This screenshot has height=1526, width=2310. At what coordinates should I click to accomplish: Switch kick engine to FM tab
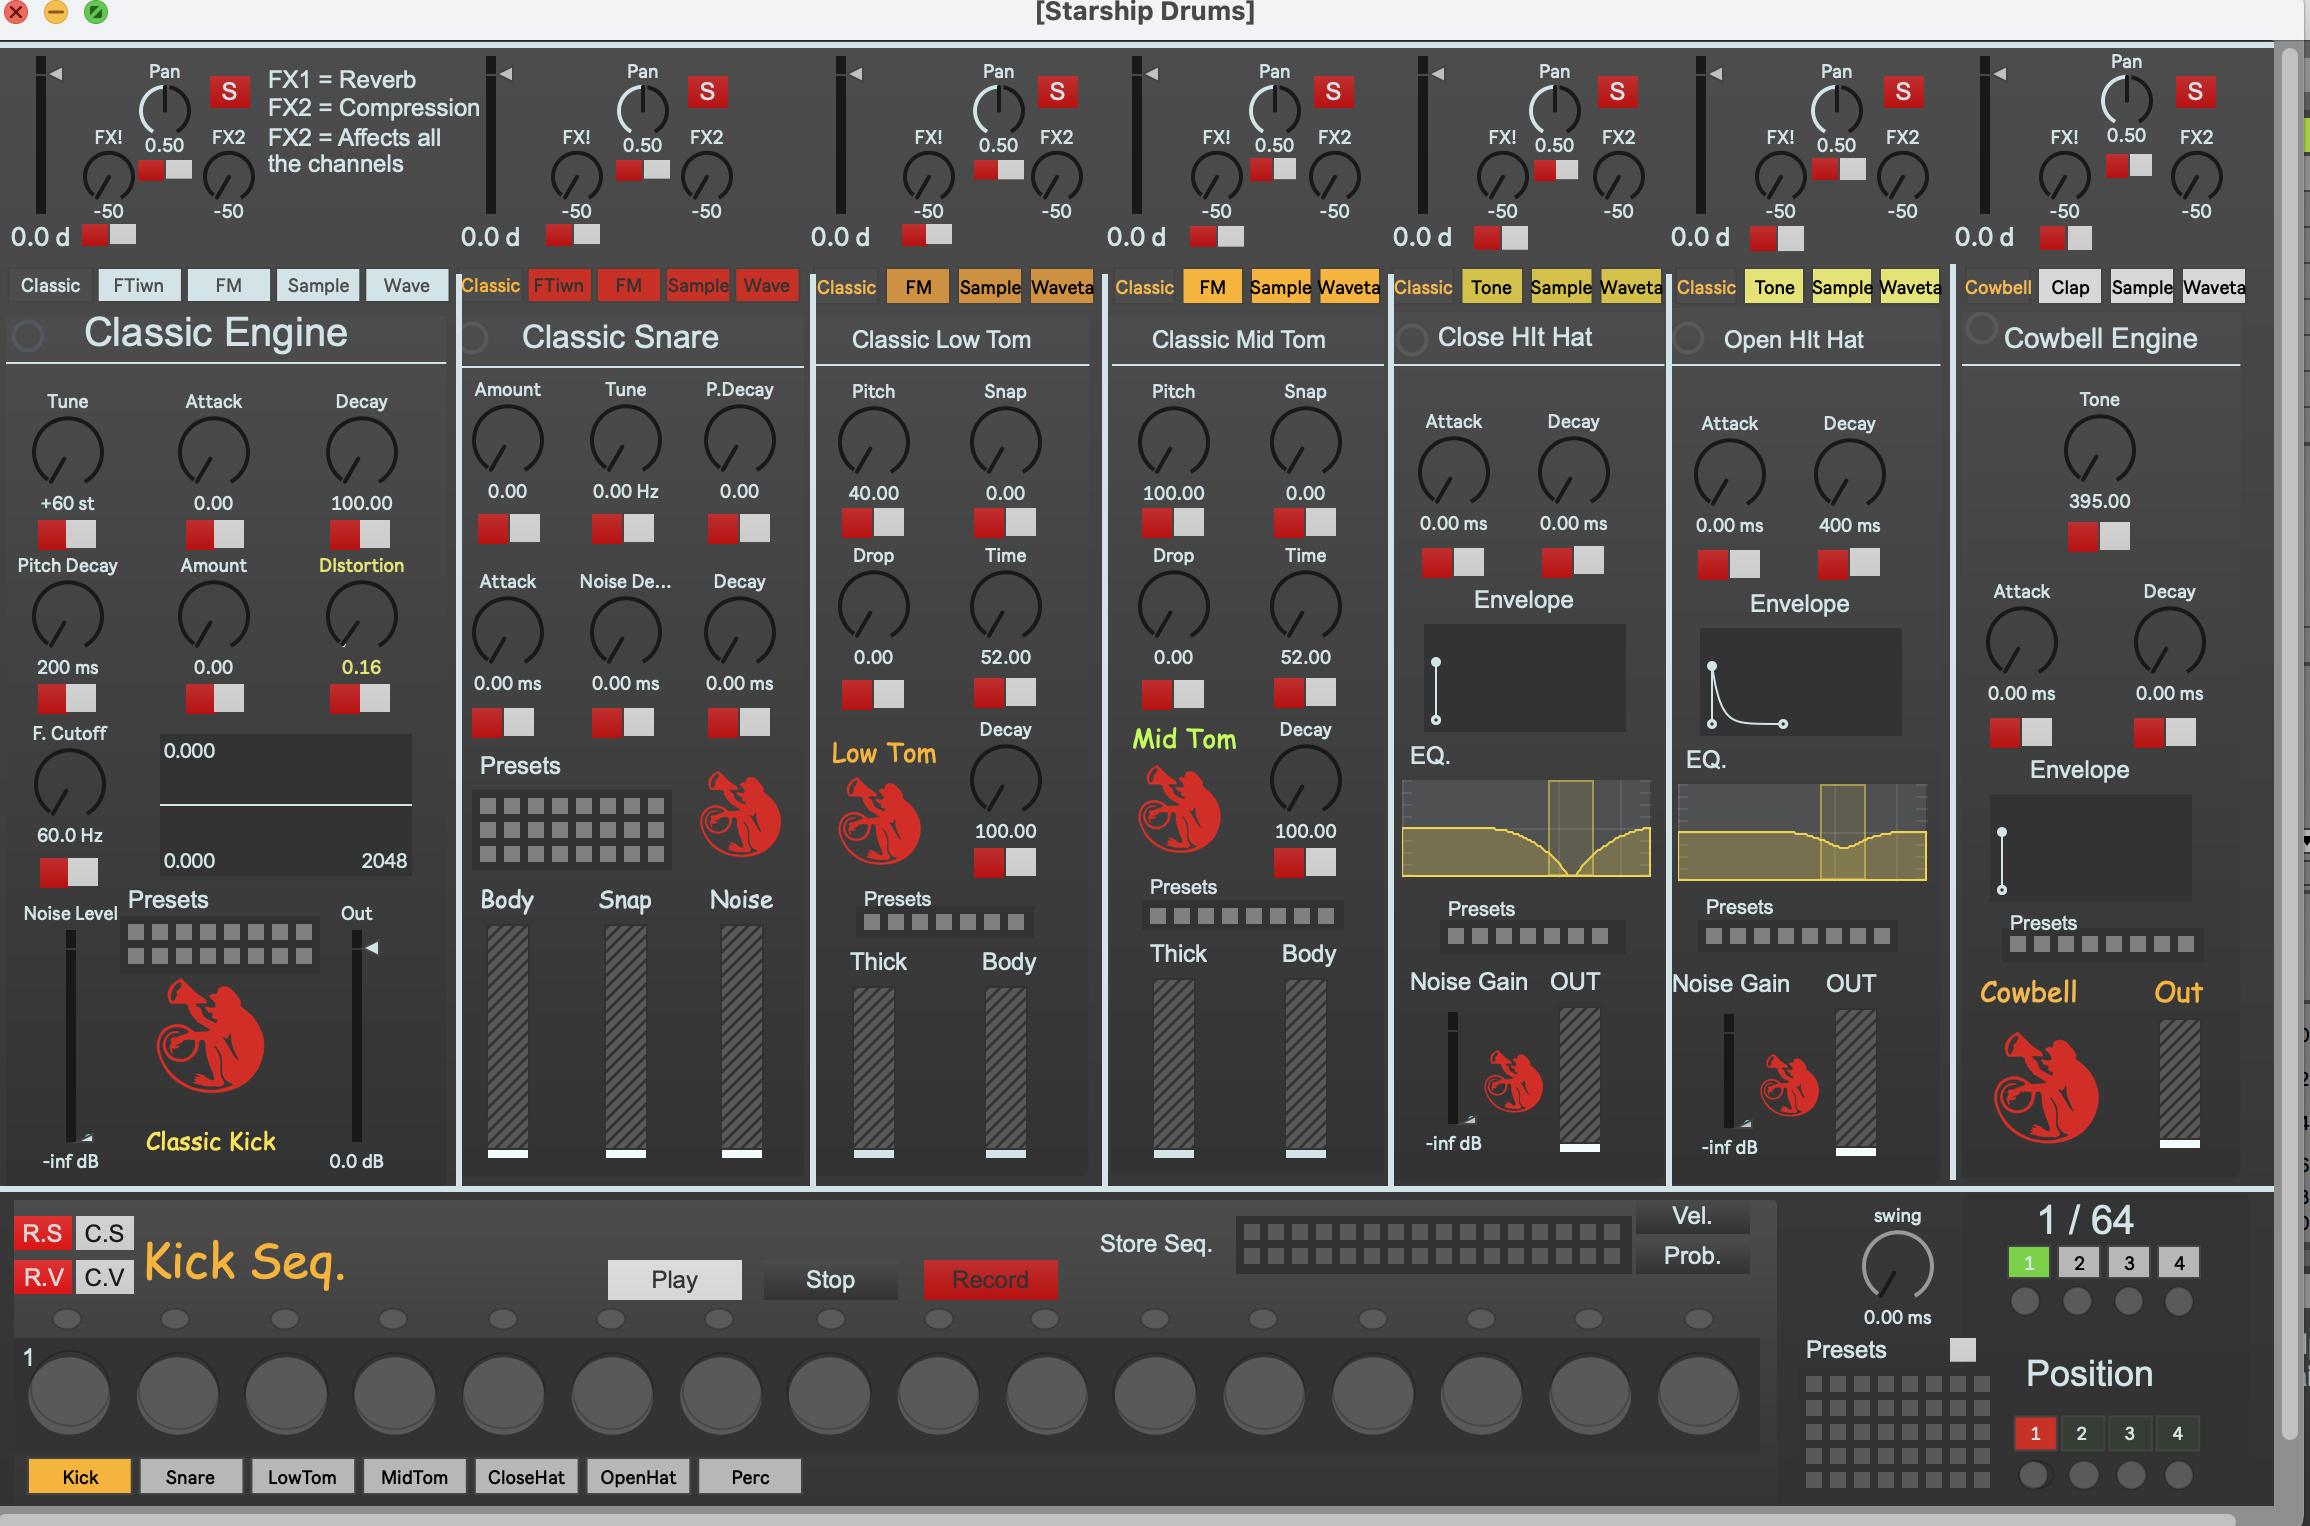(228, 286)
